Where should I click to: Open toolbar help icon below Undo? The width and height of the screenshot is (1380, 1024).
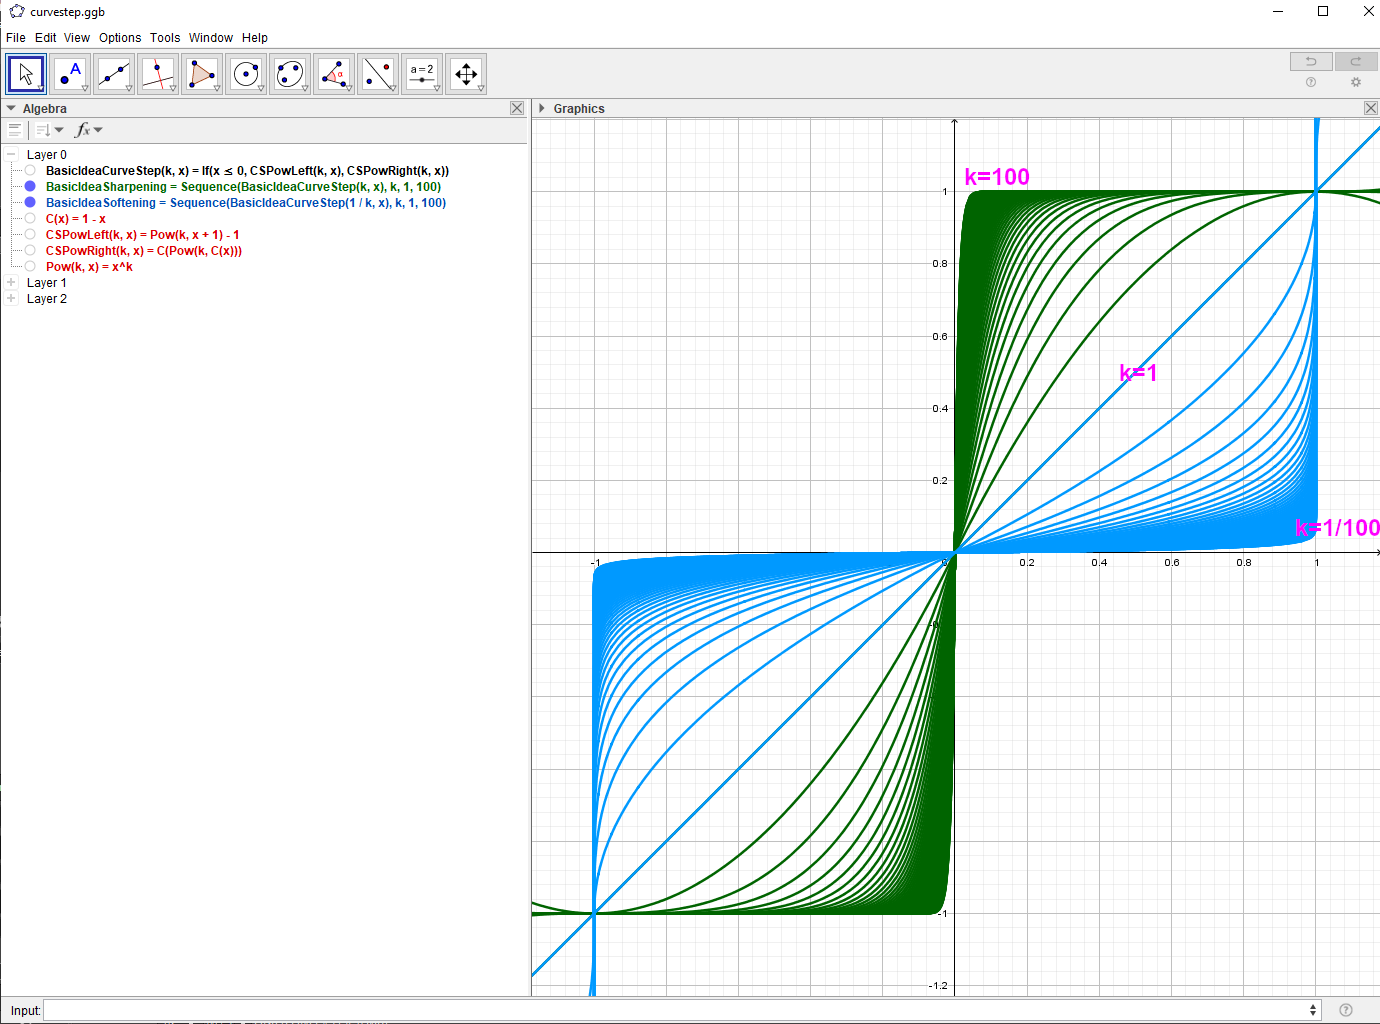click(x=1311, y=83)
